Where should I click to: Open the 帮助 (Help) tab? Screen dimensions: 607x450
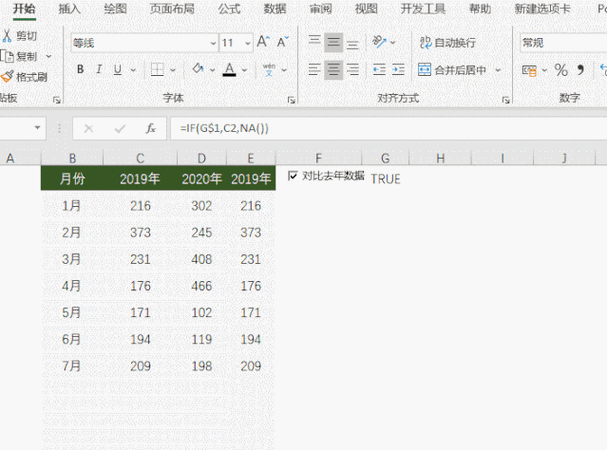480,9
